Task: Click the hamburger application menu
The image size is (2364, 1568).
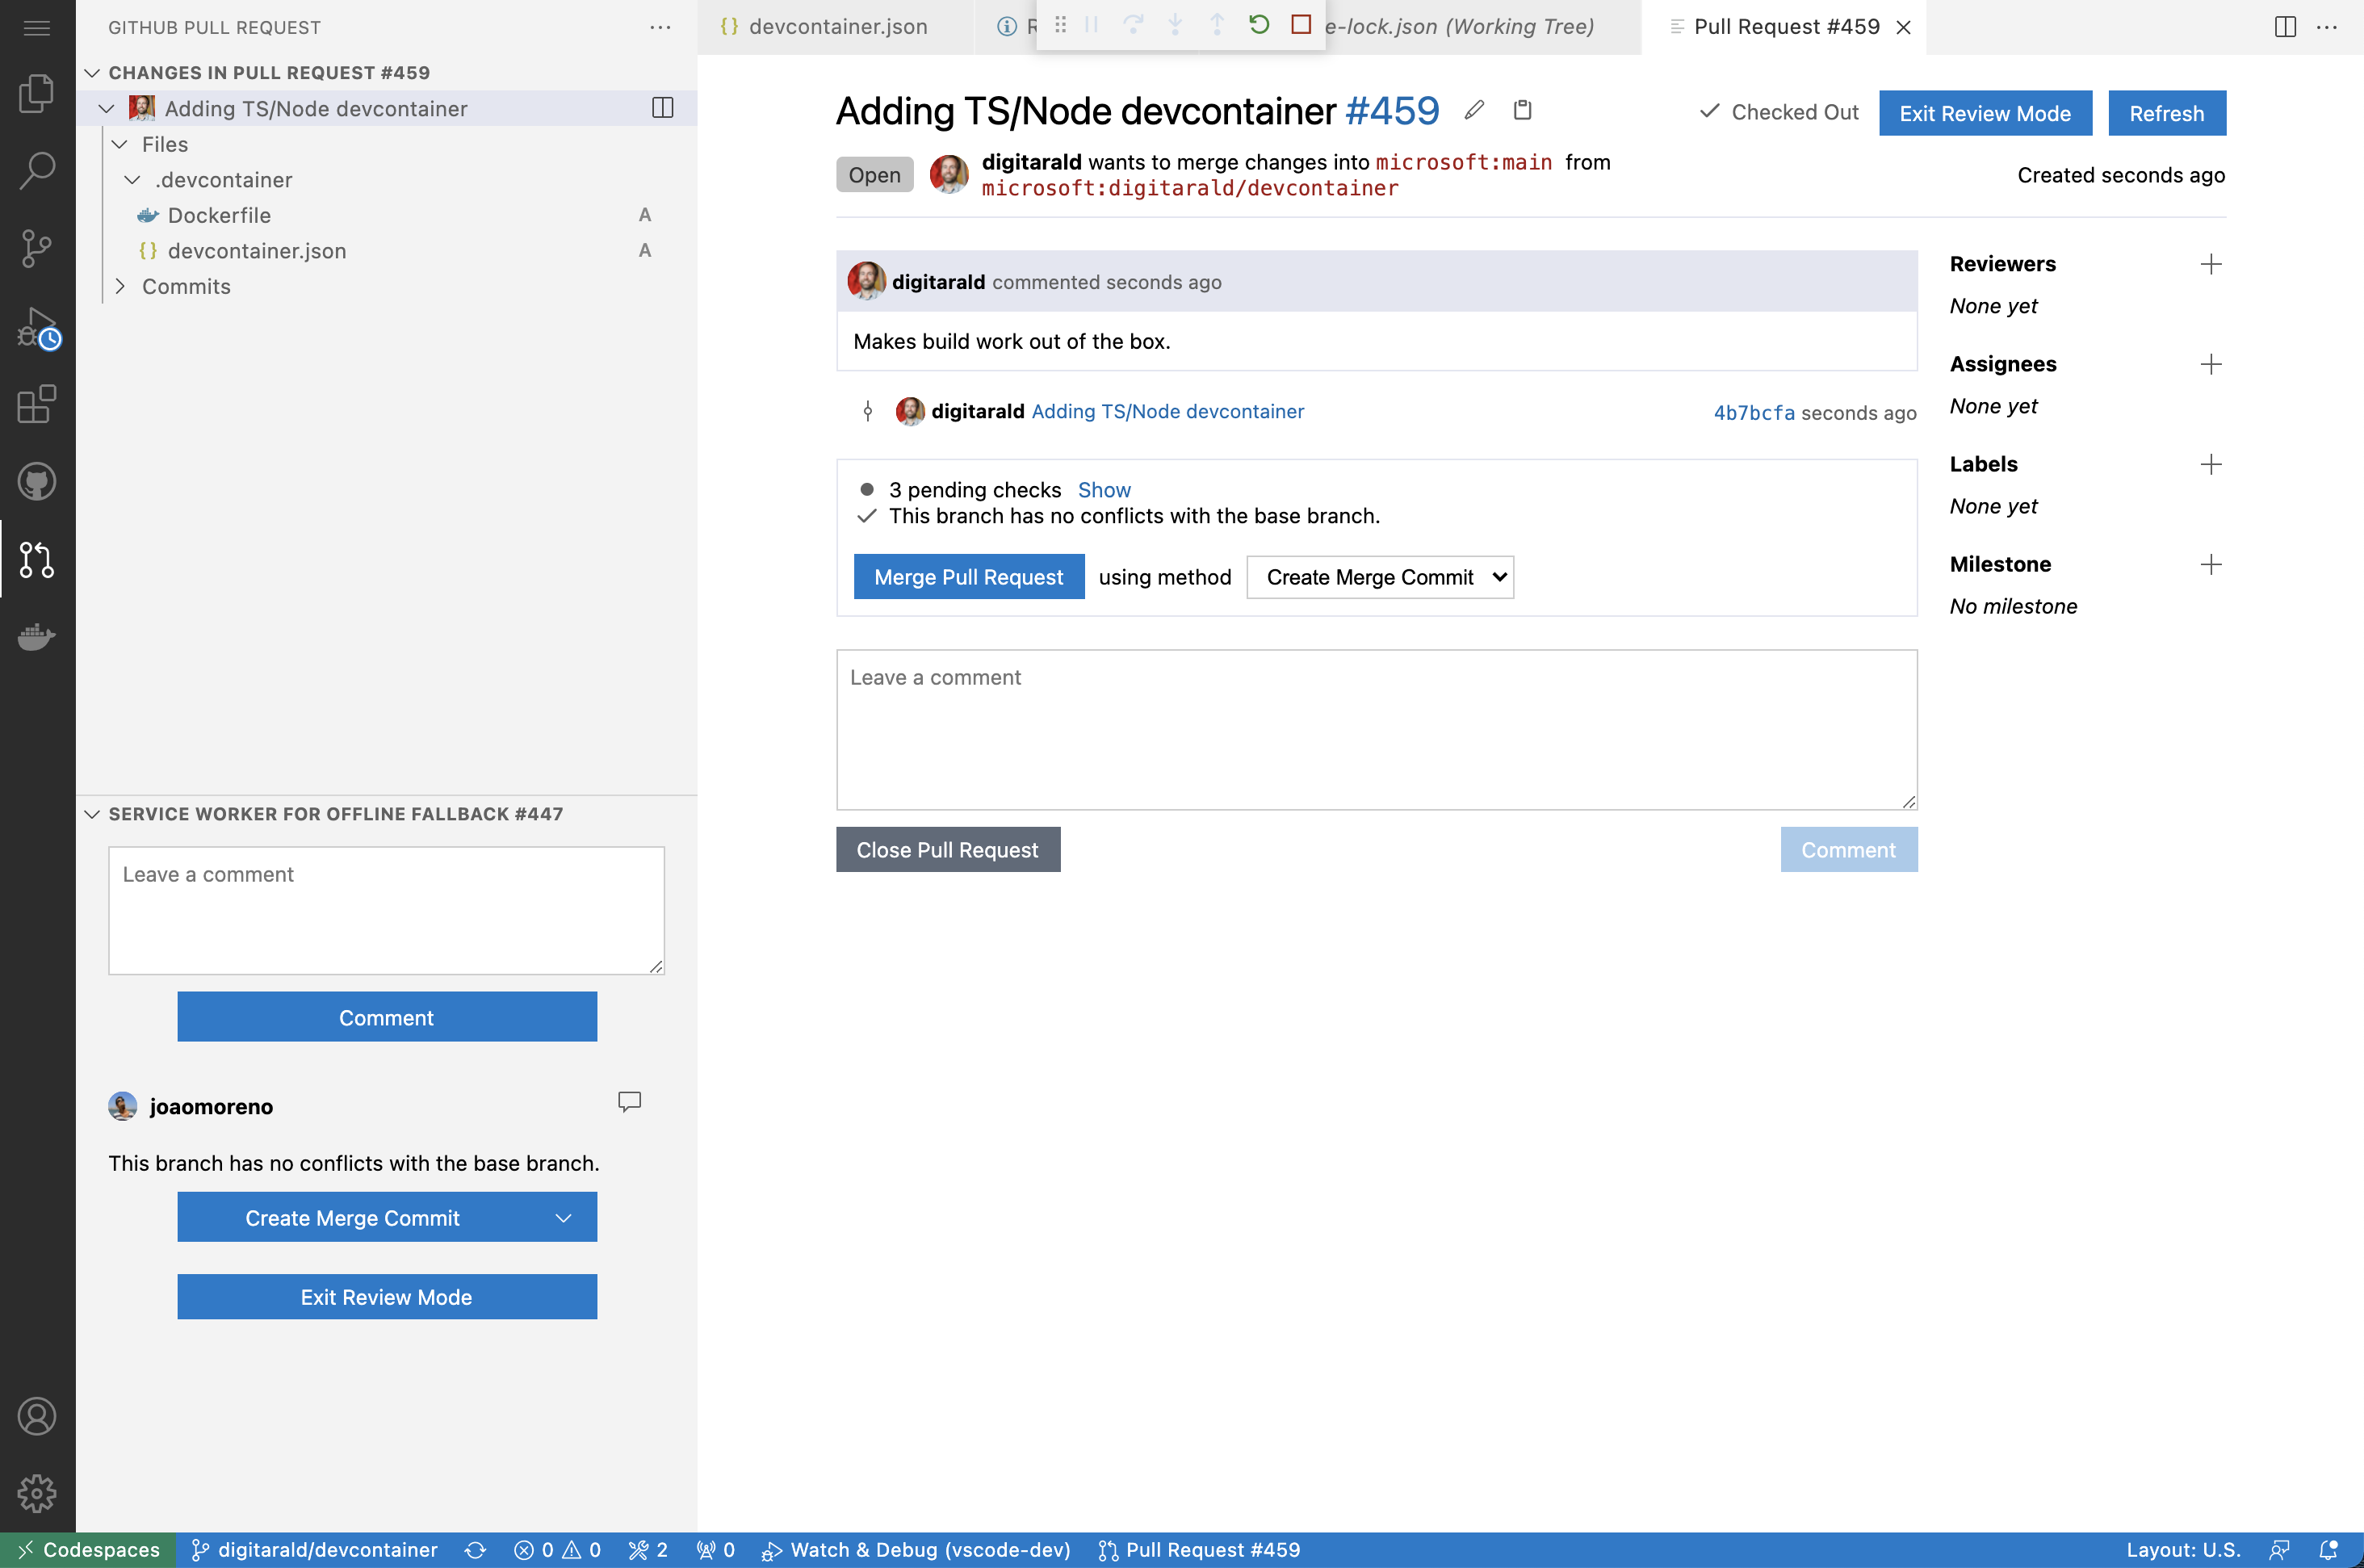Action: 37,28
